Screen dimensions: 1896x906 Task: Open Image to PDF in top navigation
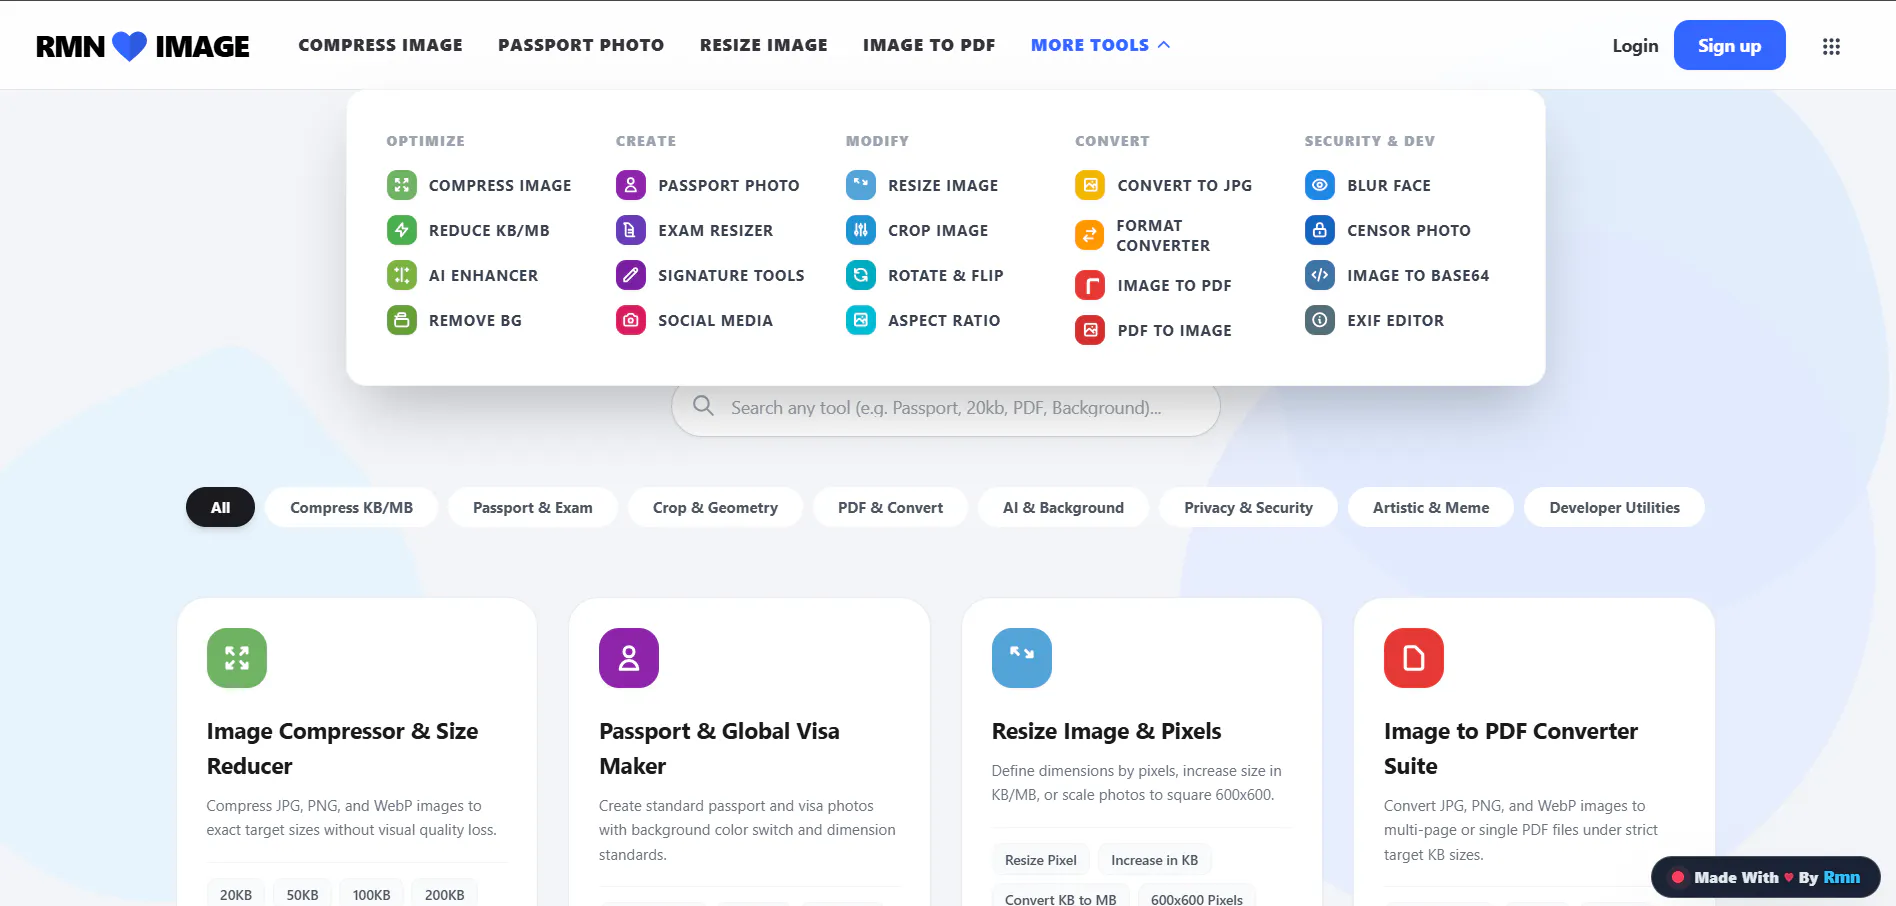point(929,45)
